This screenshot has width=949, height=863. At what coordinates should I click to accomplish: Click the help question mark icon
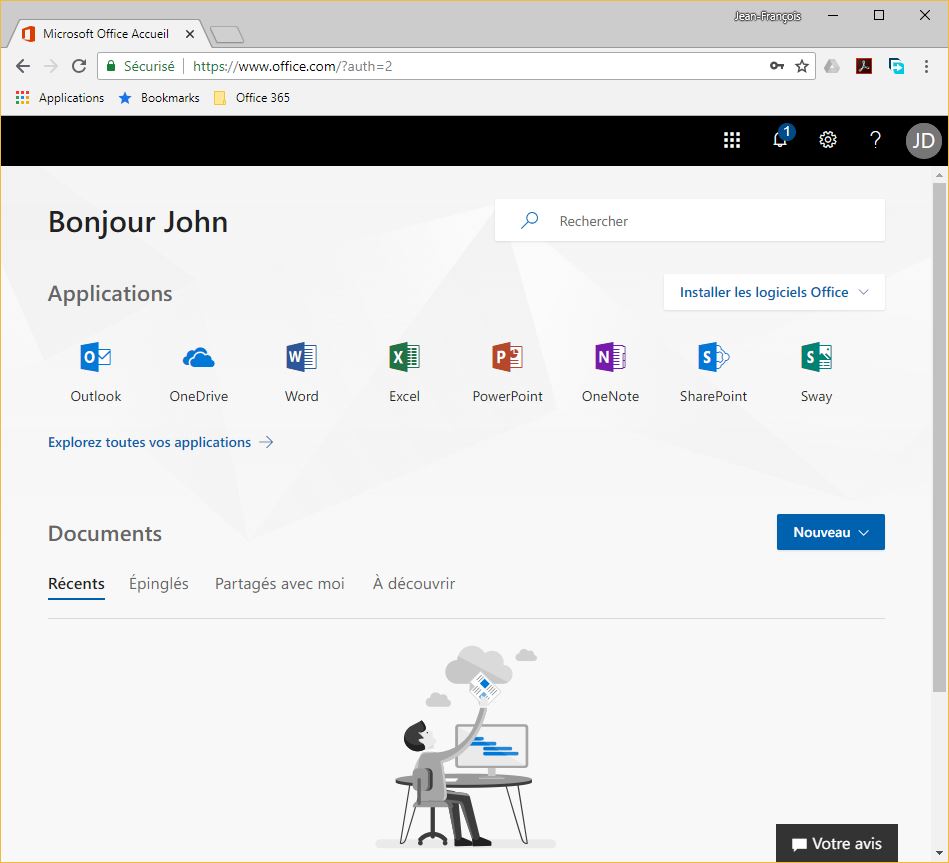coord(875,141)
